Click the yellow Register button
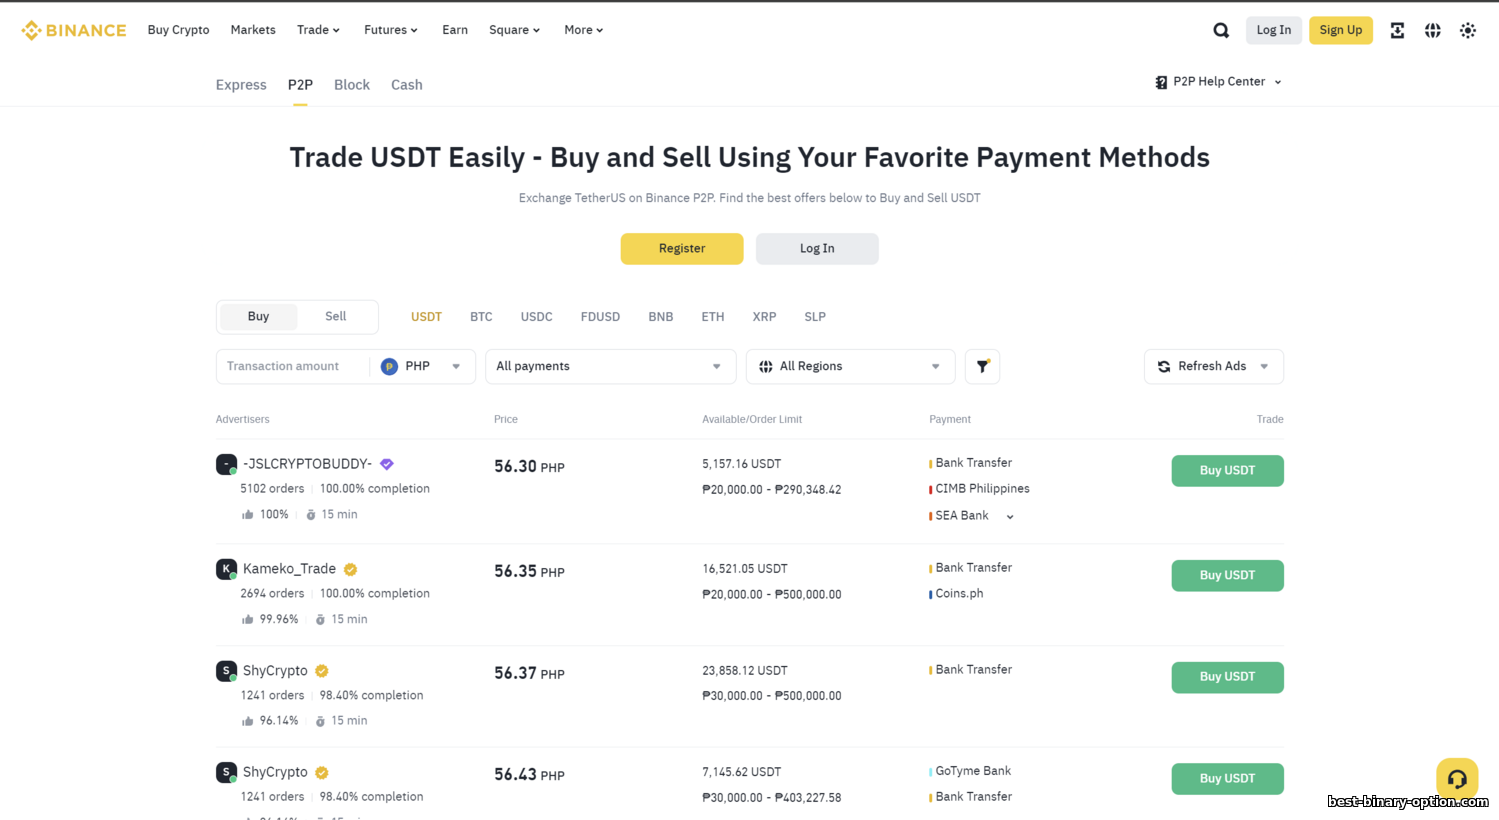This screenshot has height=820, width=1499. 682,249
